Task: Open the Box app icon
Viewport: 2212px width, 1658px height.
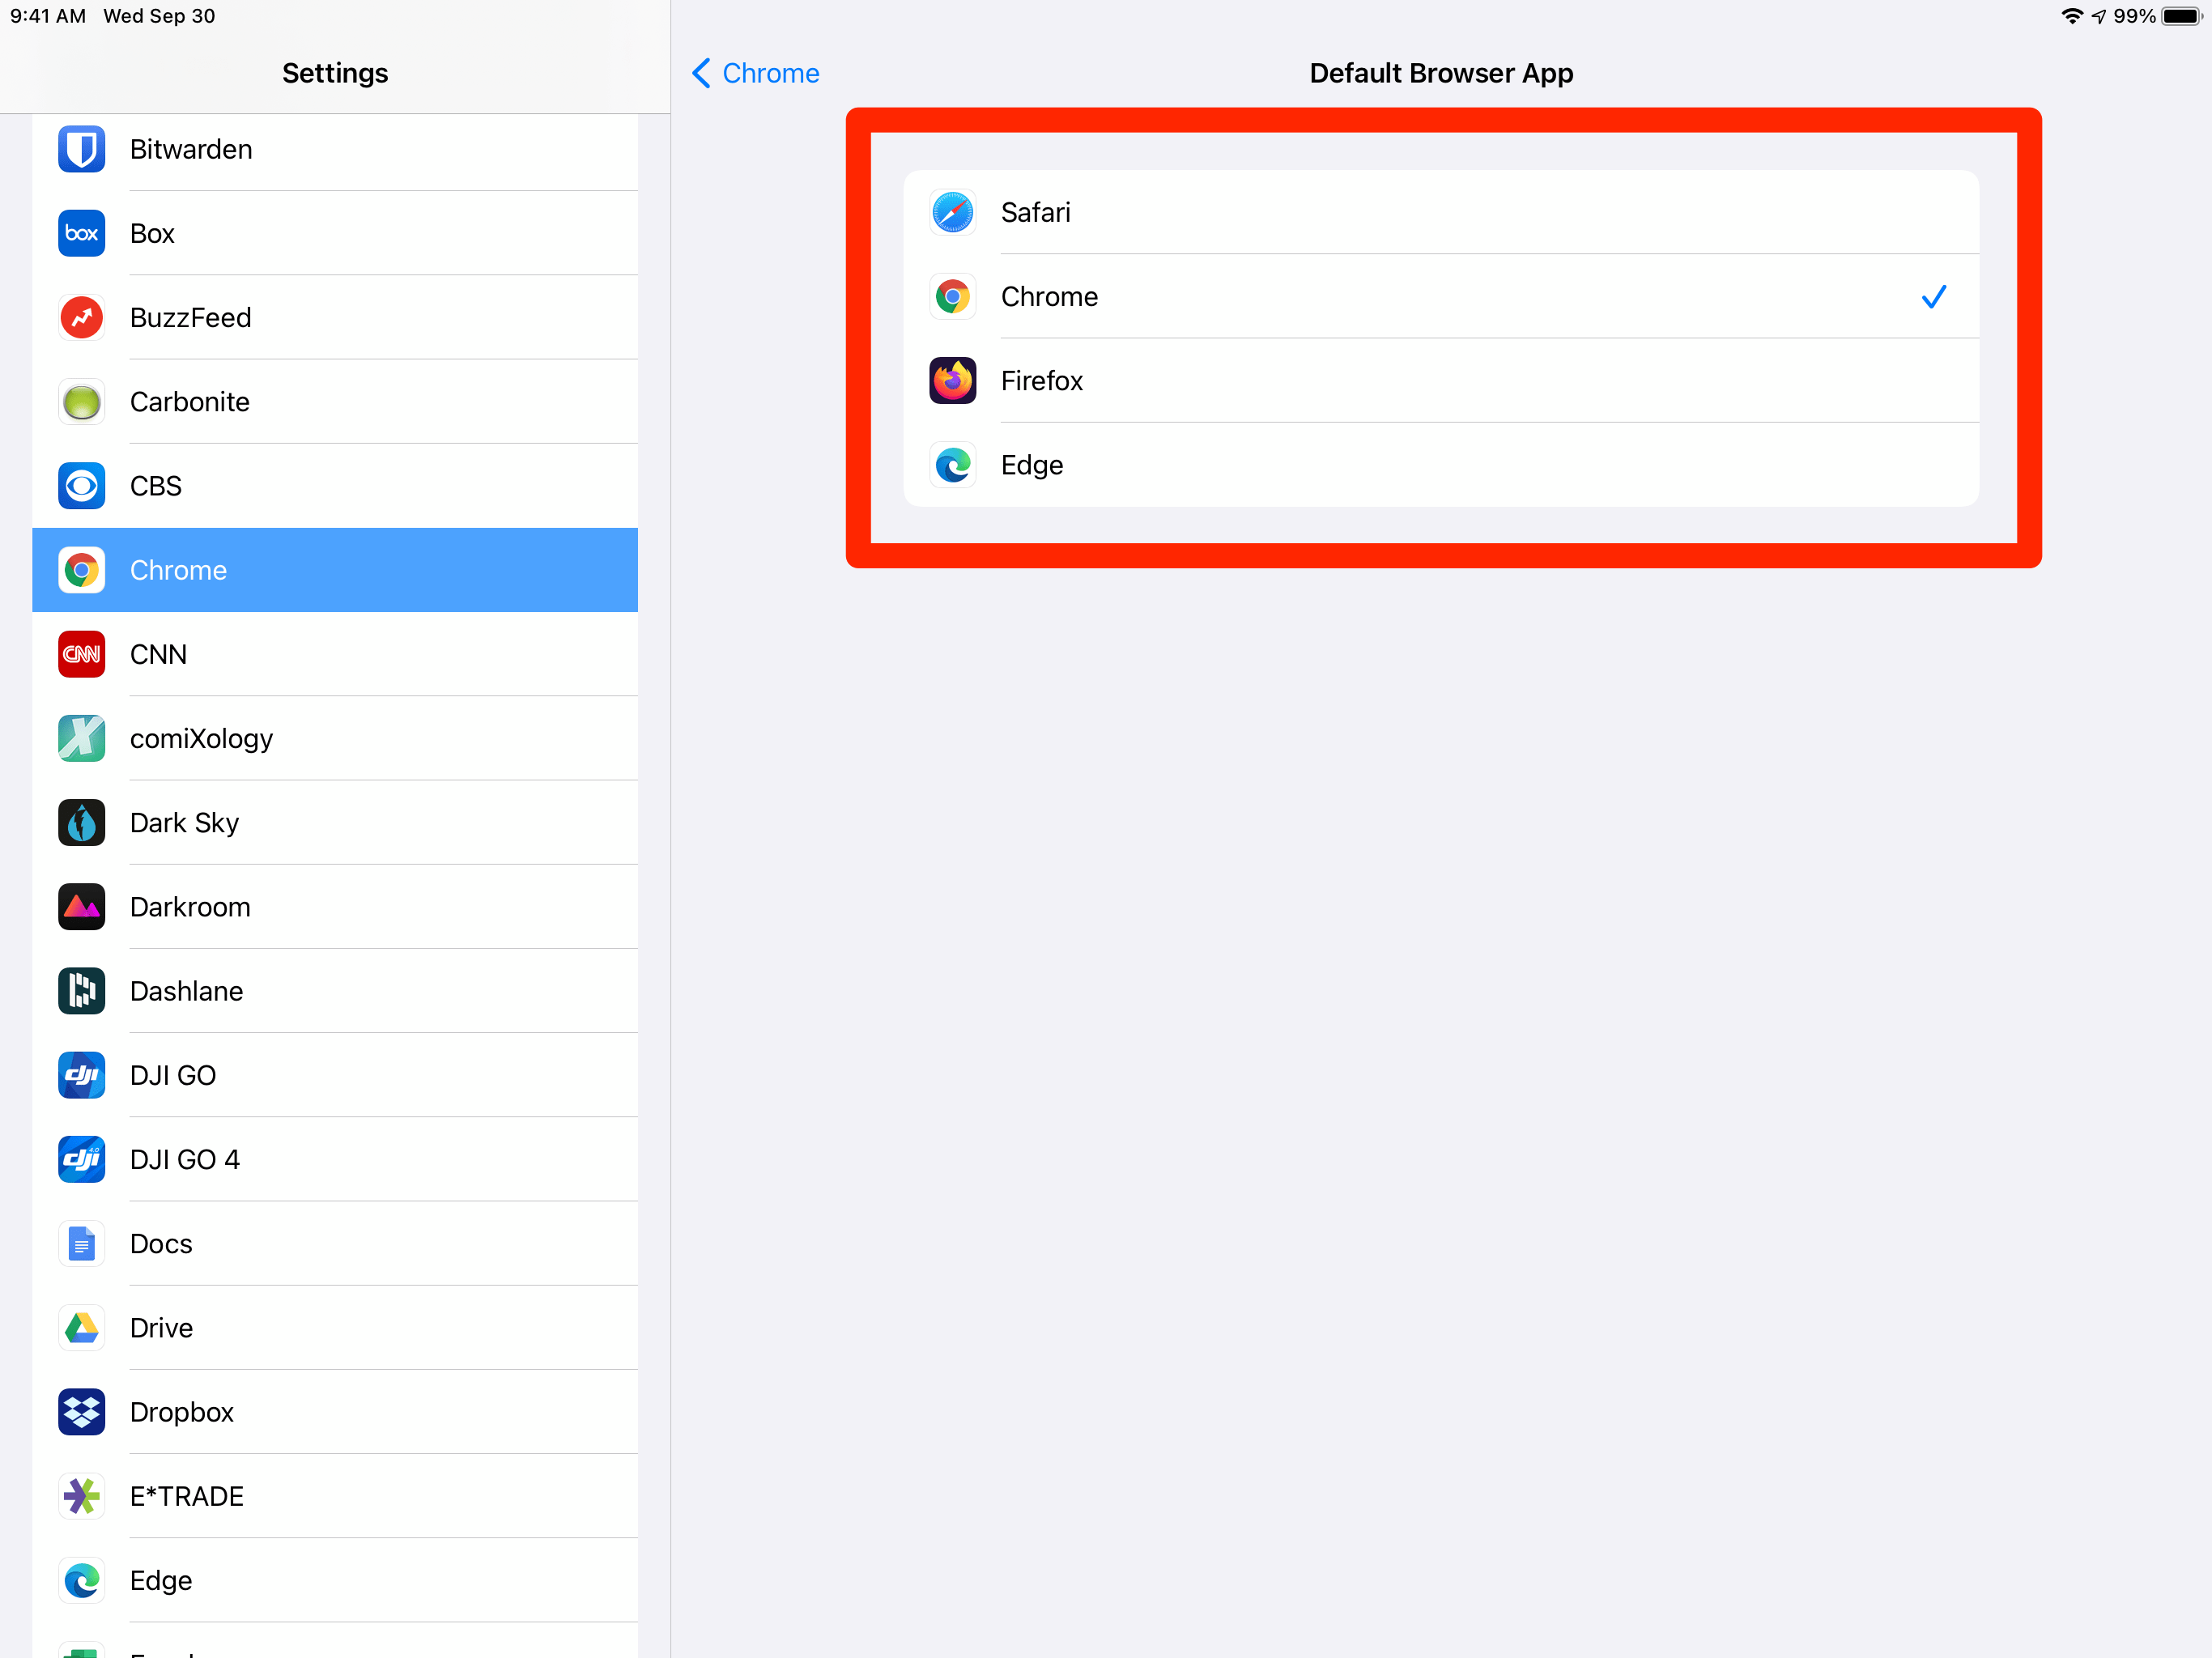Action: pos(81,233)
